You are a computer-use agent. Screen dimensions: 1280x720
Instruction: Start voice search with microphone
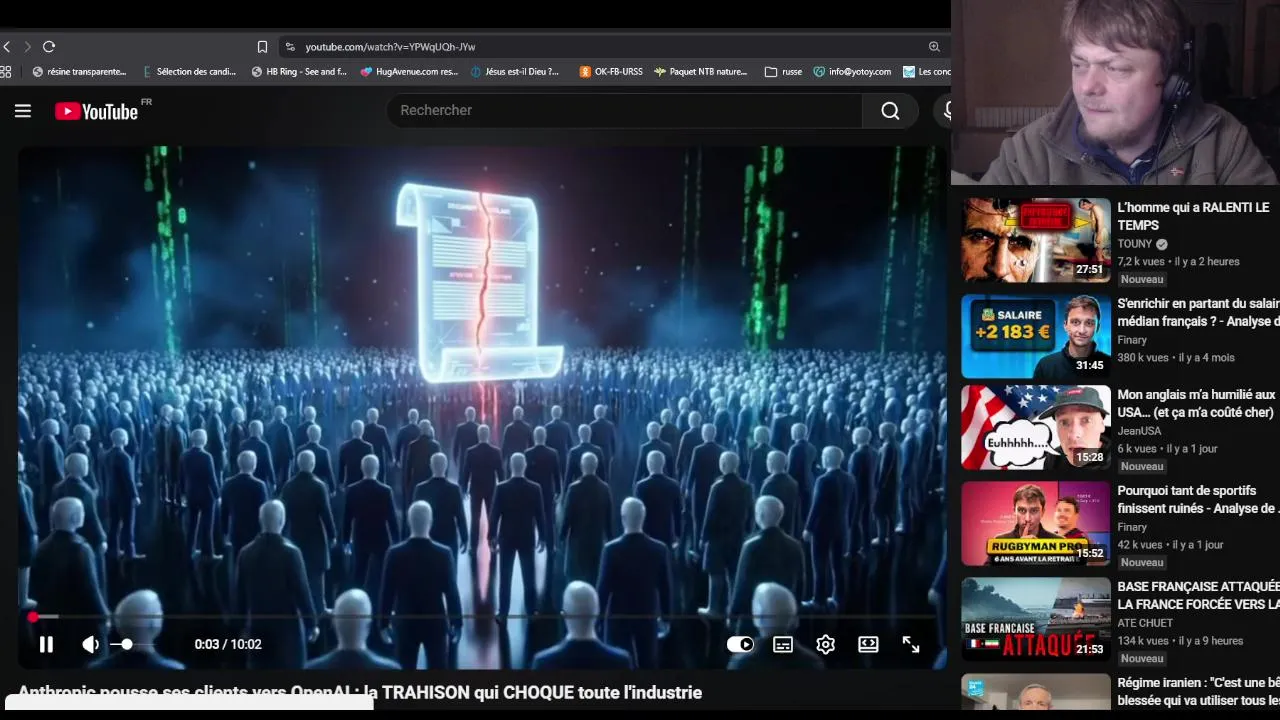pos(944,110)
